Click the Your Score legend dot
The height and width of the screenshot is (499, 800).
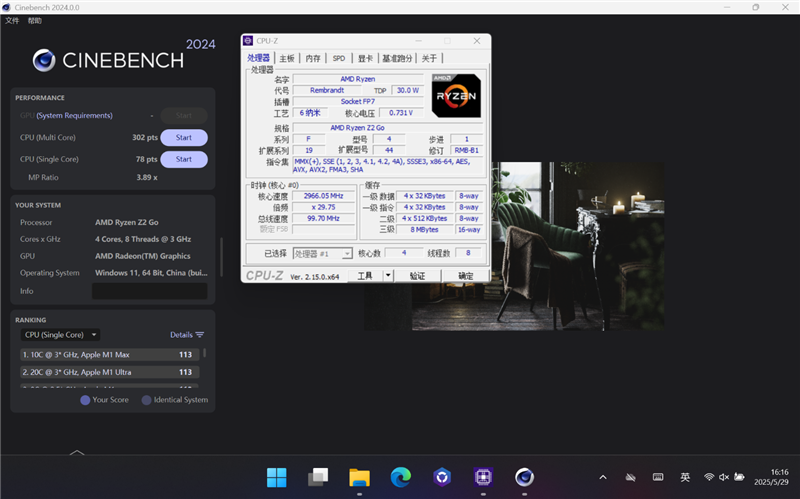pyautogui.click(x=85, y=400)
